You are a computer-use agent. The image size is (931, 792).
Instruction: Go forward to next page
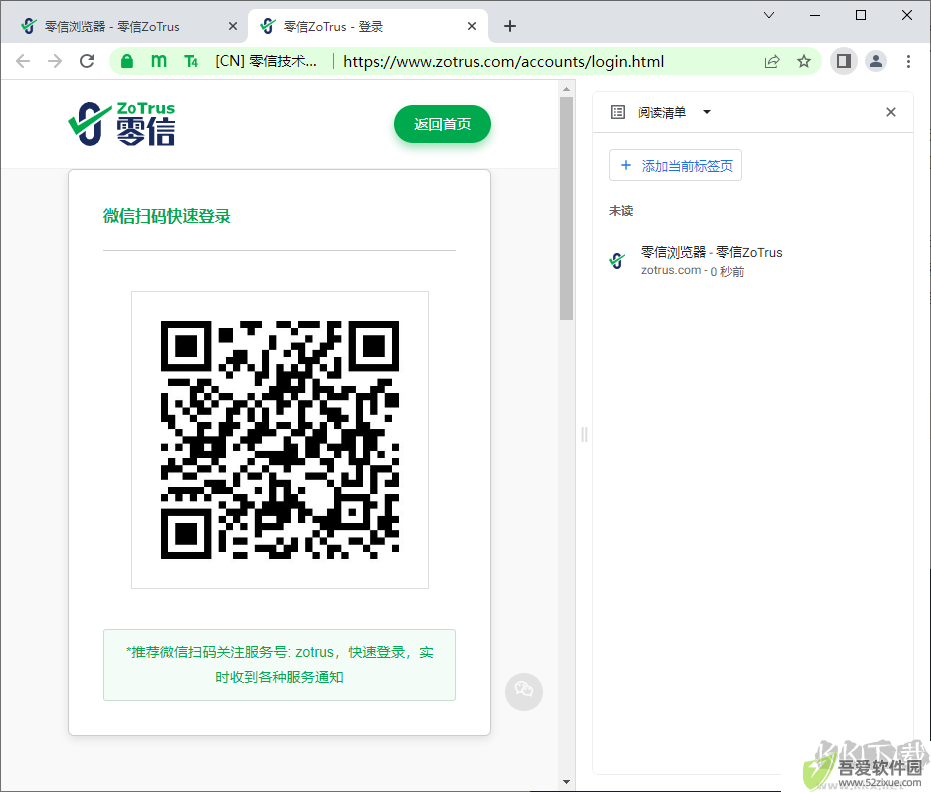[55, 61]
